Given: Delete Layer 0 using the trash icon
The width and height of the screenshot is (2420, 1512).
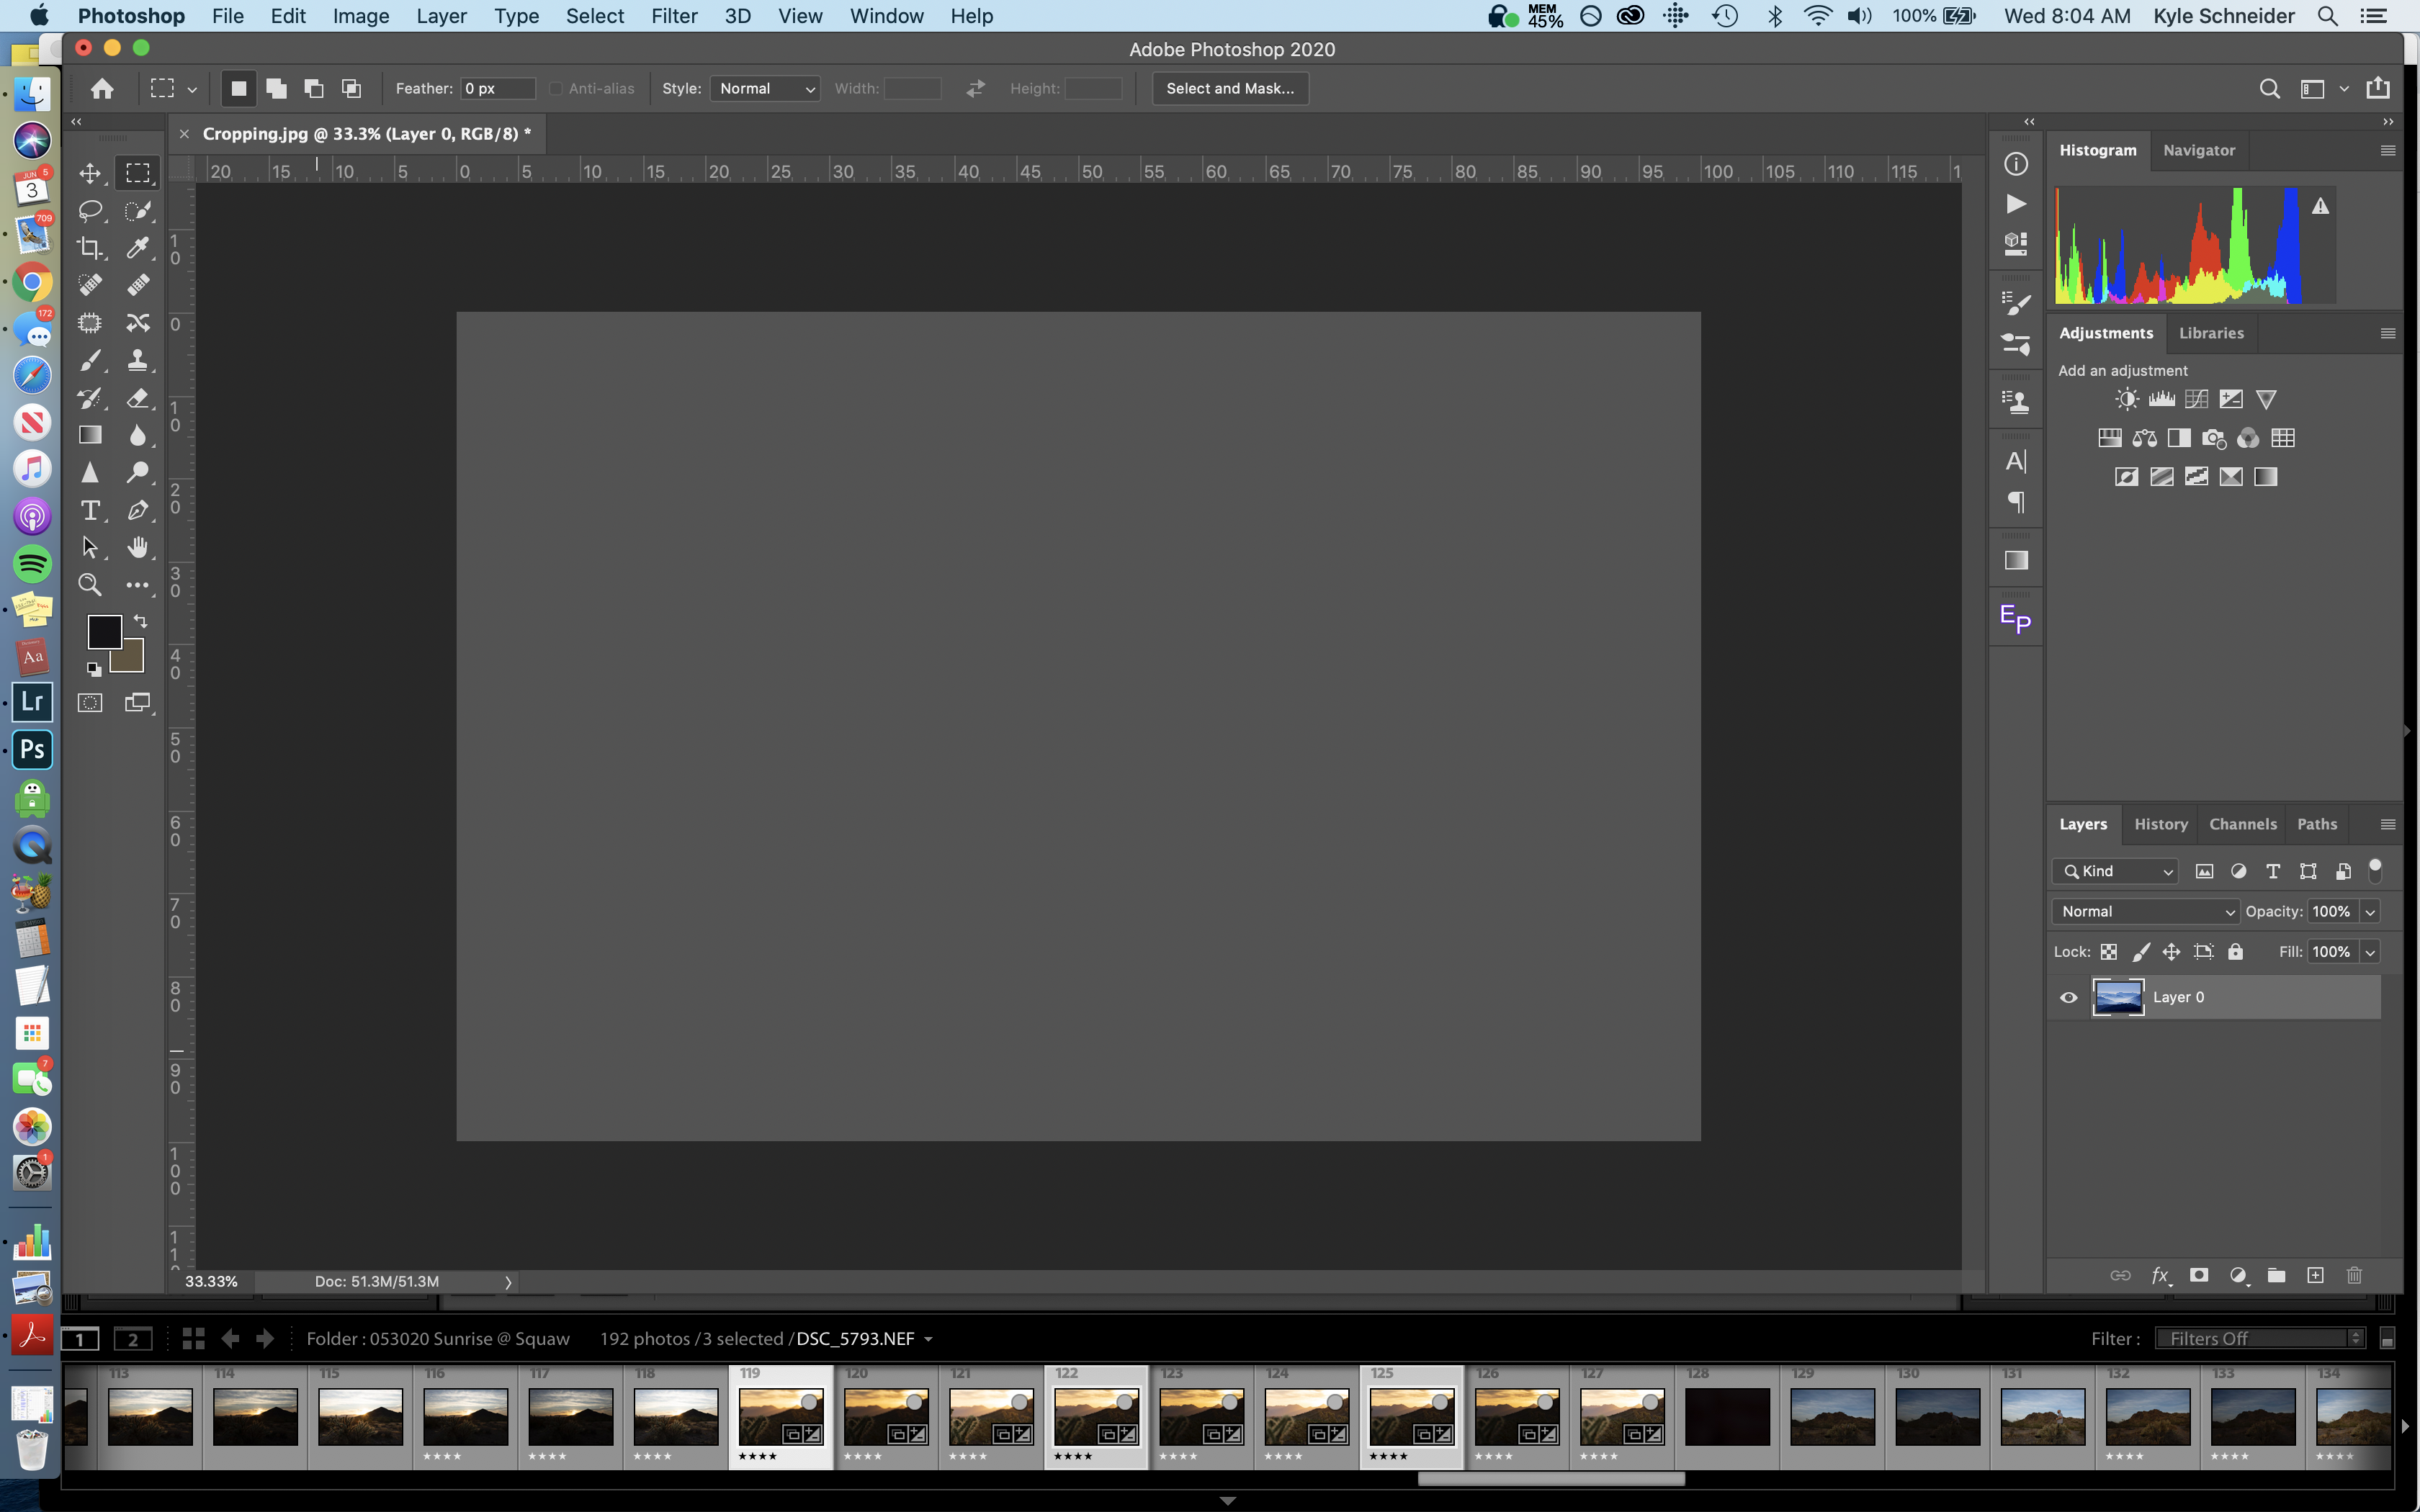Looking at the screenshot, I should [2355, 1275].
